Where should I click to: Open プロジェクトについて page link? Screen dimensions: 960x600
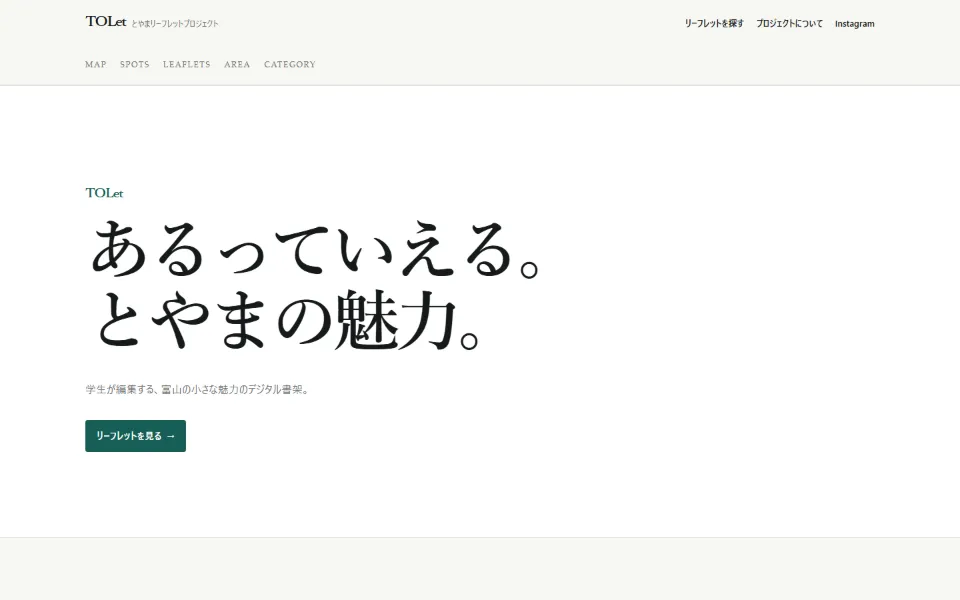[789, 23]
